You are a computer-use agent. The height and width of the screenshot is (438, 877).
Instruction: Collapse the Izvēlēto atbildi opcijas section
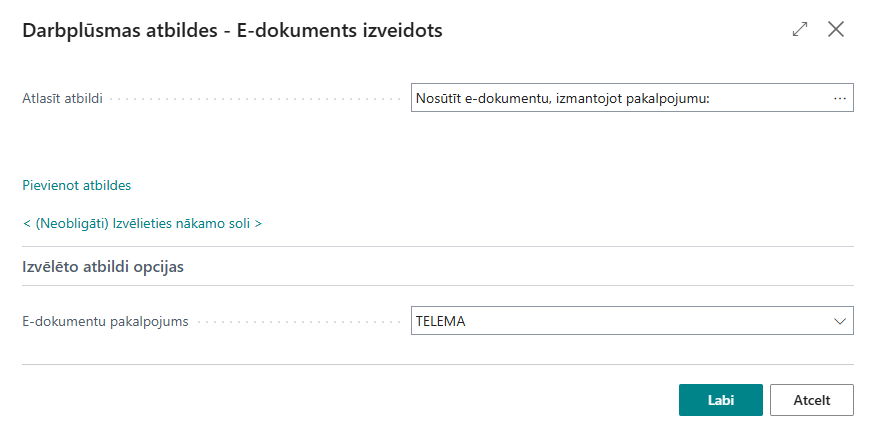tap(103, 266)
